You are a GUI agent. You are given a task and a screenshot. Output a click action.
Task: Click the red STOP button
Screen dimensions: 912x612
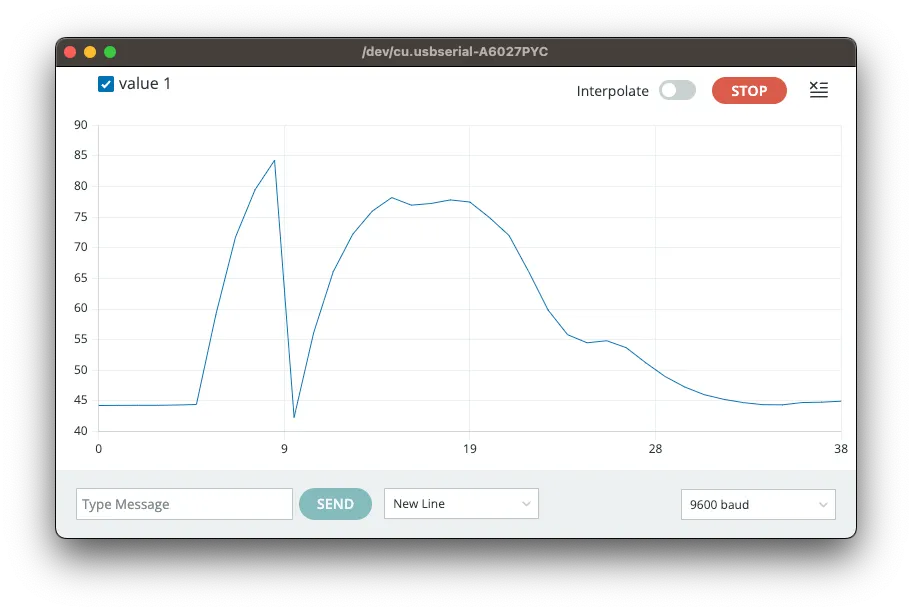tap(749, 91)
